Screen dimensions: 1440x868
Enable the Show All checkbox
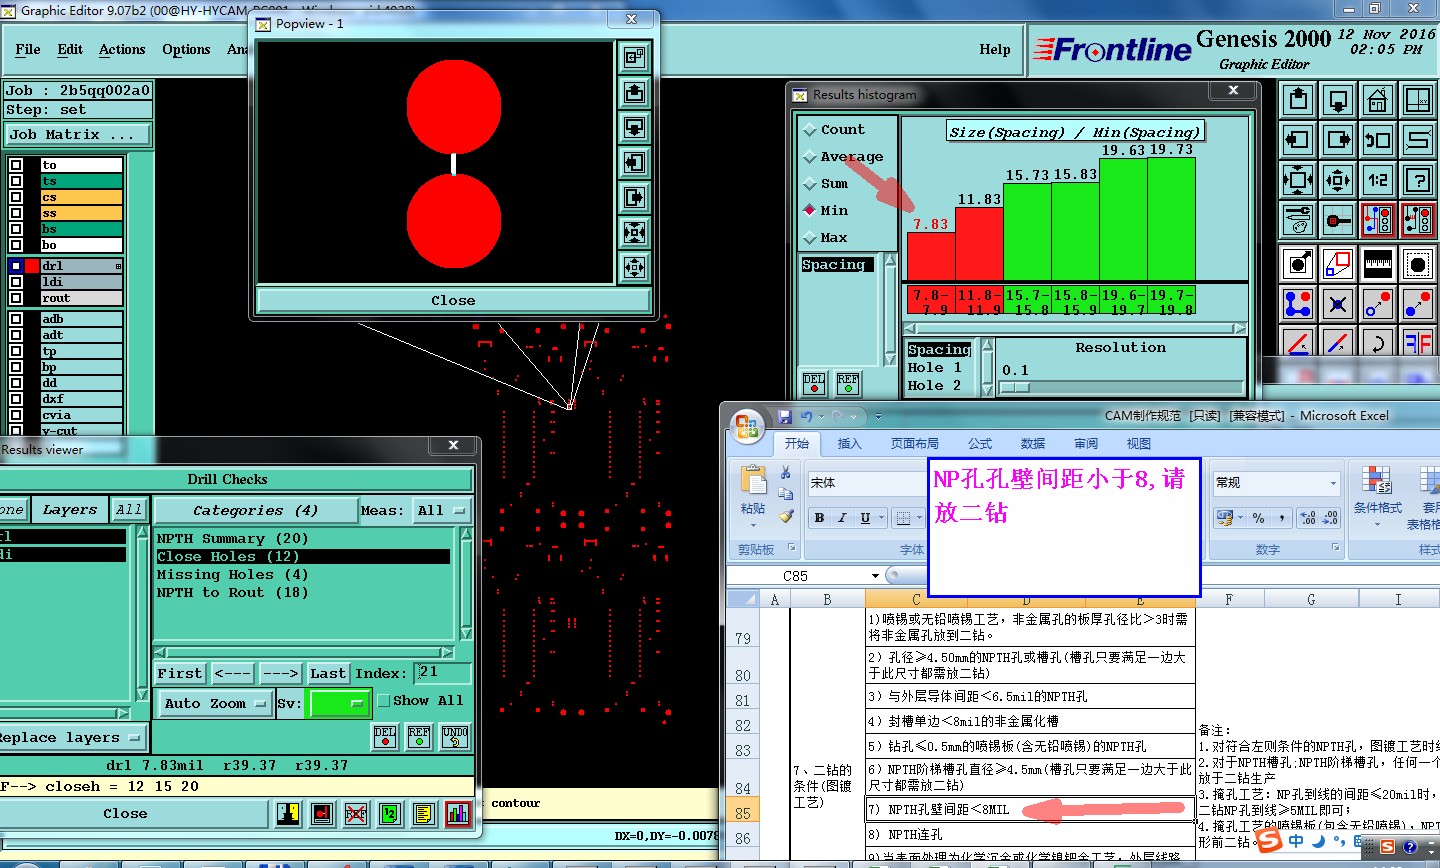point(383,701)
